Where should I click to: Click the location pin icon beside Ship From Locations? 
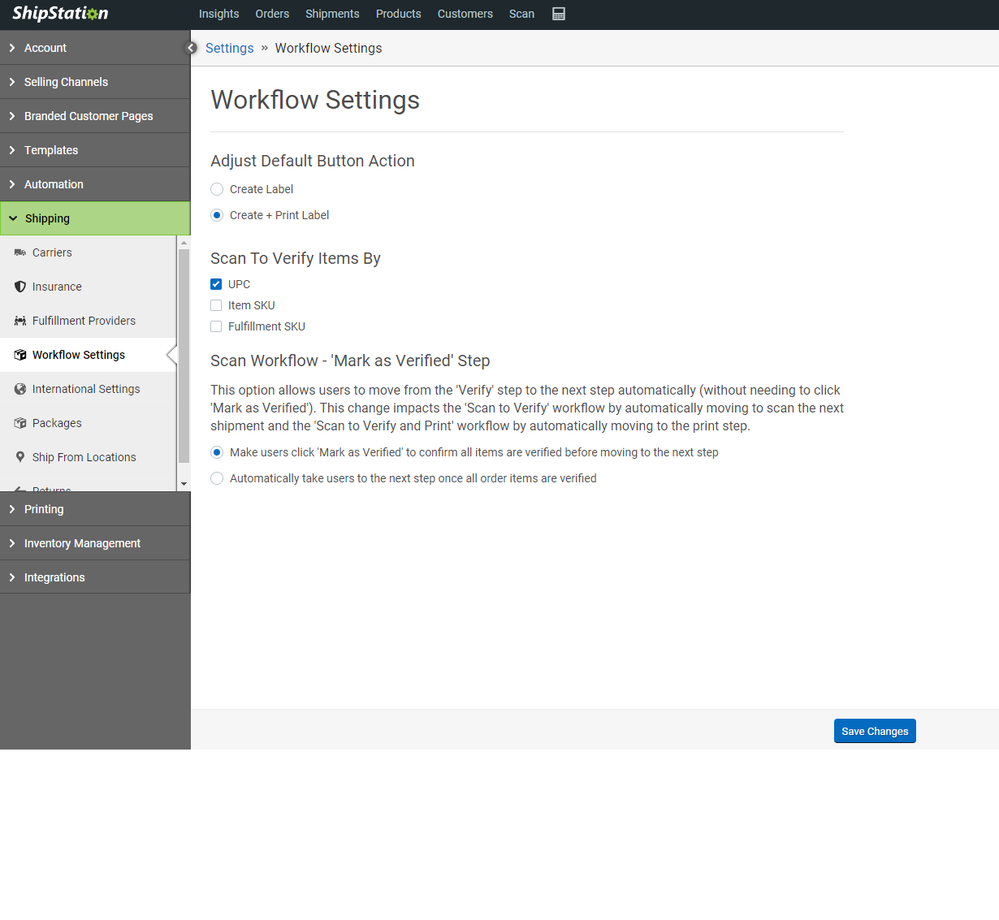(20, 457)
